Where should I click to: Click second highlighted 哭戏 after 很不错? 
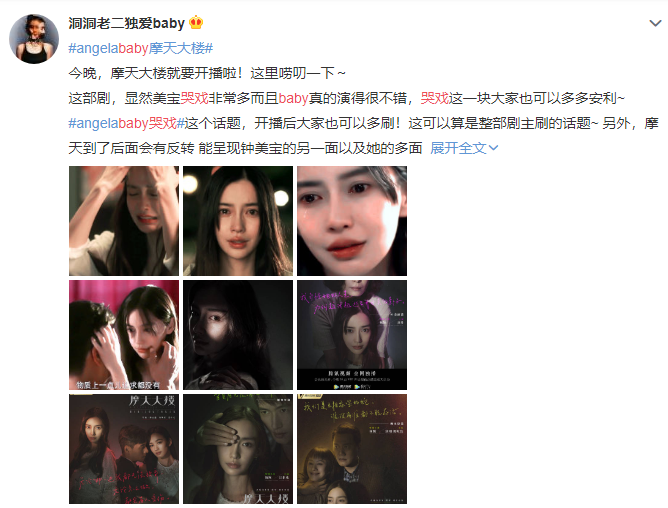click(x=435, y=98)
